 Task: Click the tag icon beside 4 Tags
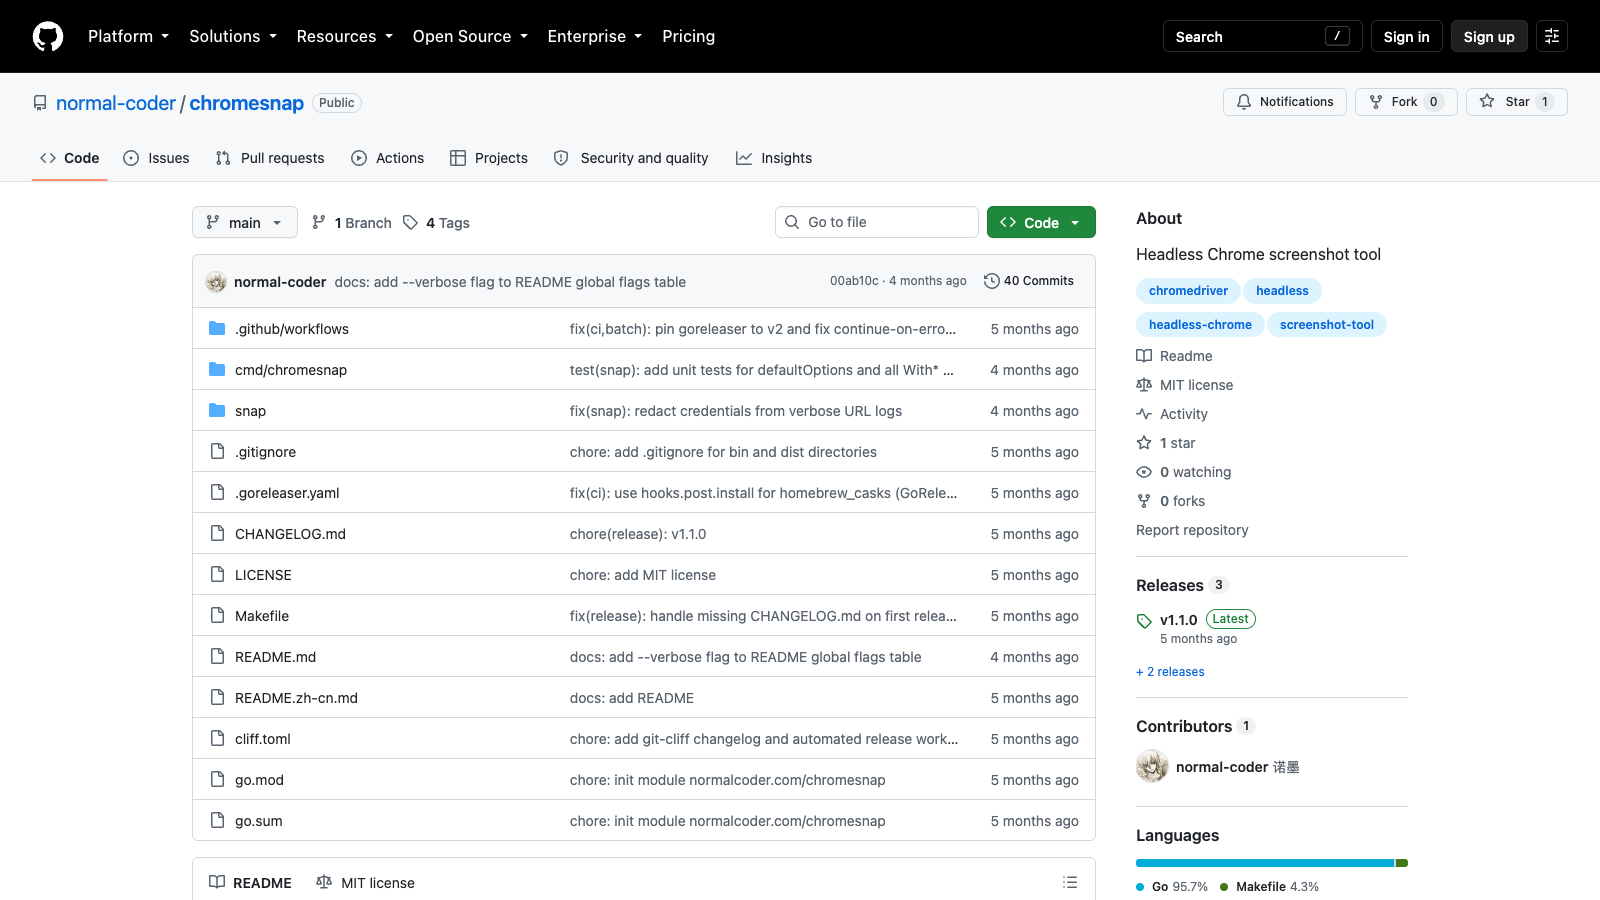(410, 222)
